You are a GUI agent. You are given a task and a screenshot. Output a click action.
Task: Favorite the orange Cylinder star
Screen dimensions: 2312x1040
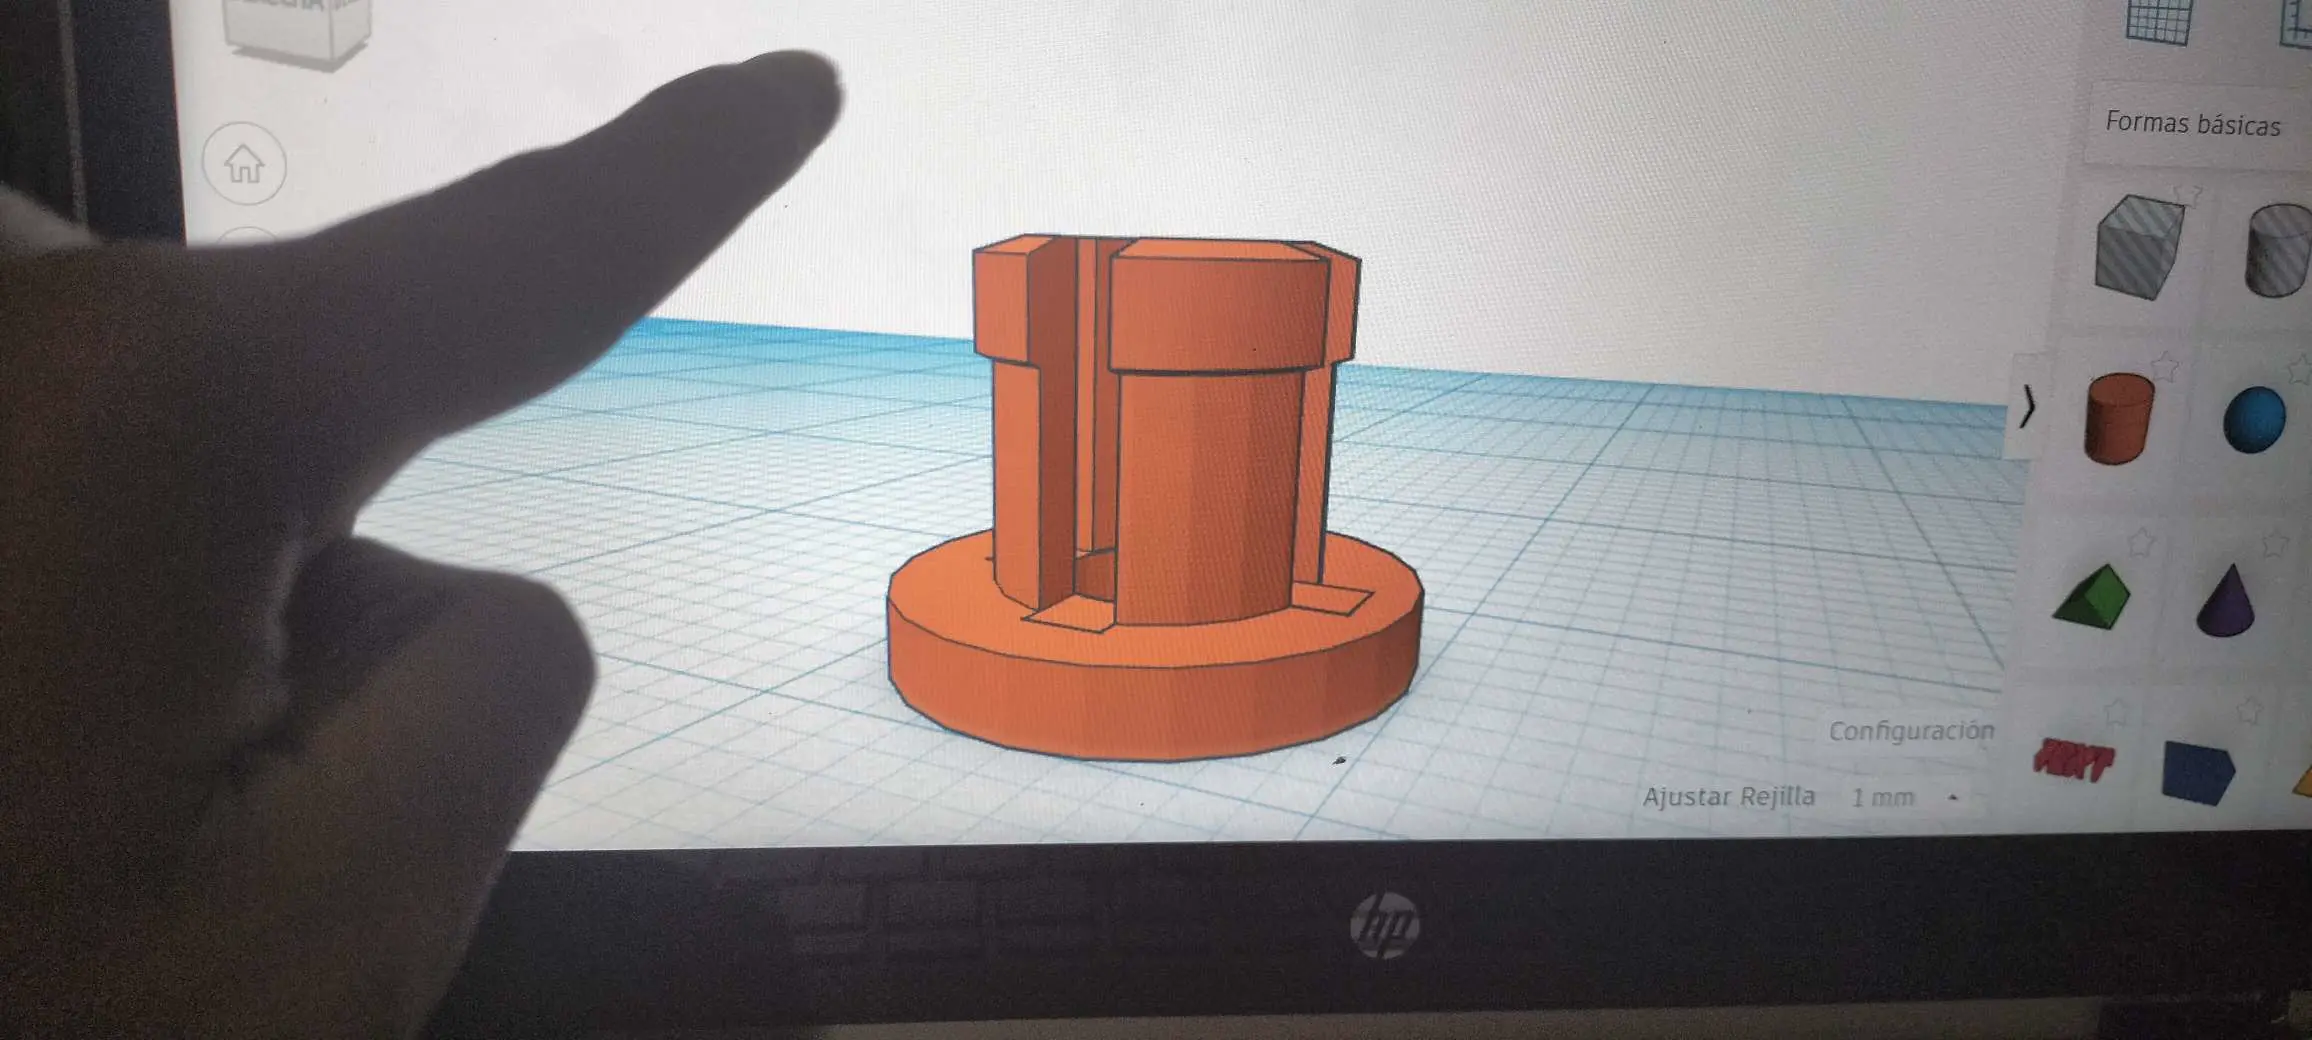click(x=2165, y=367)
